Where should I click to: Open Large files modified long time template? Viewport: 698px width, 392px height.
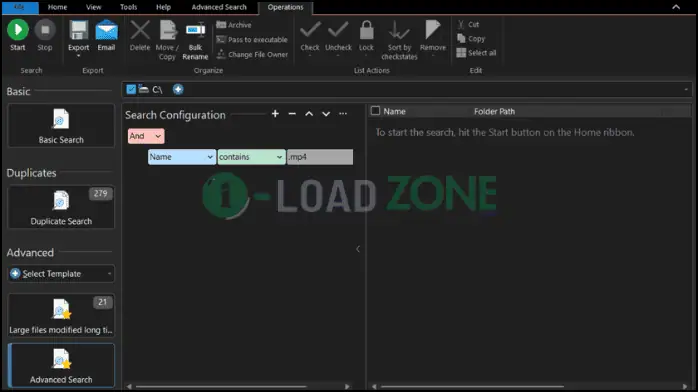61,315
